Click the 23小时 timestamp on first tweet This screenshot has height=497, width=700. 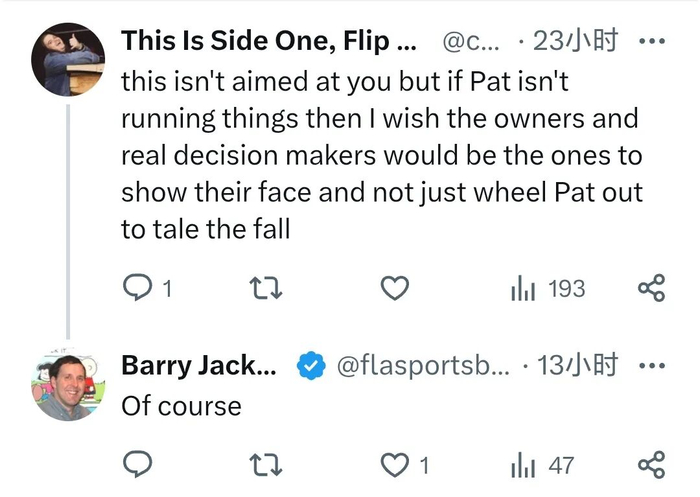click(575, 42)
